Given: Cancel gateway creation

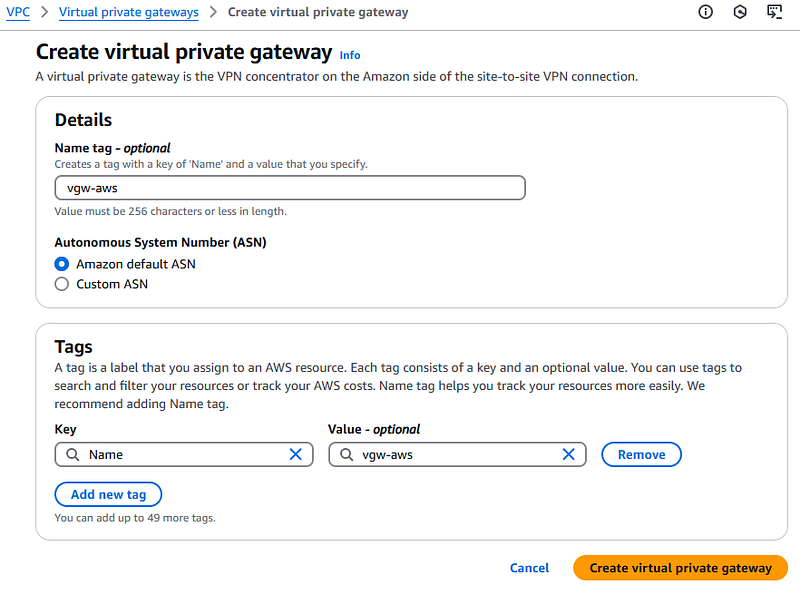Looking at the screenshot, I should pos(529,567).
